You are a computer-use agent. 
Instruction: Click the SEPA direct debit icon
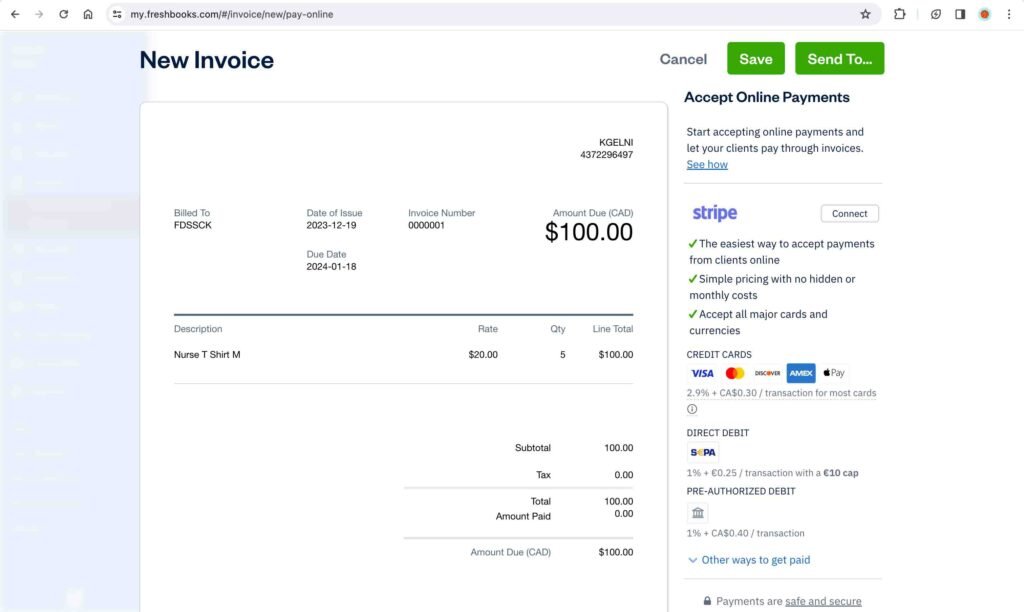(702, 452)
